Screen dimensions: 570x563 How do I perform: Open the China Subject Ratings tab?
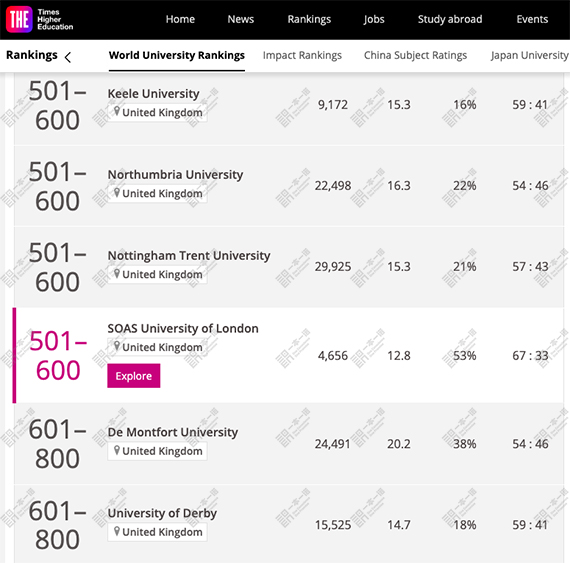(x=415, y=55)
